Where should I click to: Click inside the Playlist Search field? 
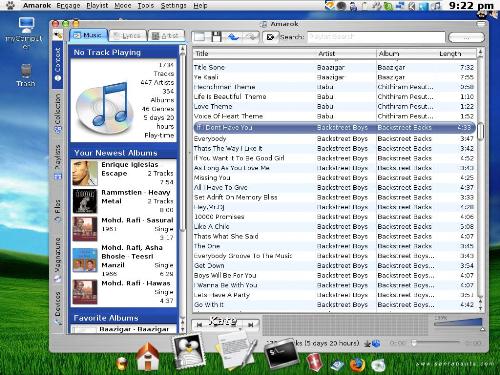click(x=376, y=37)
